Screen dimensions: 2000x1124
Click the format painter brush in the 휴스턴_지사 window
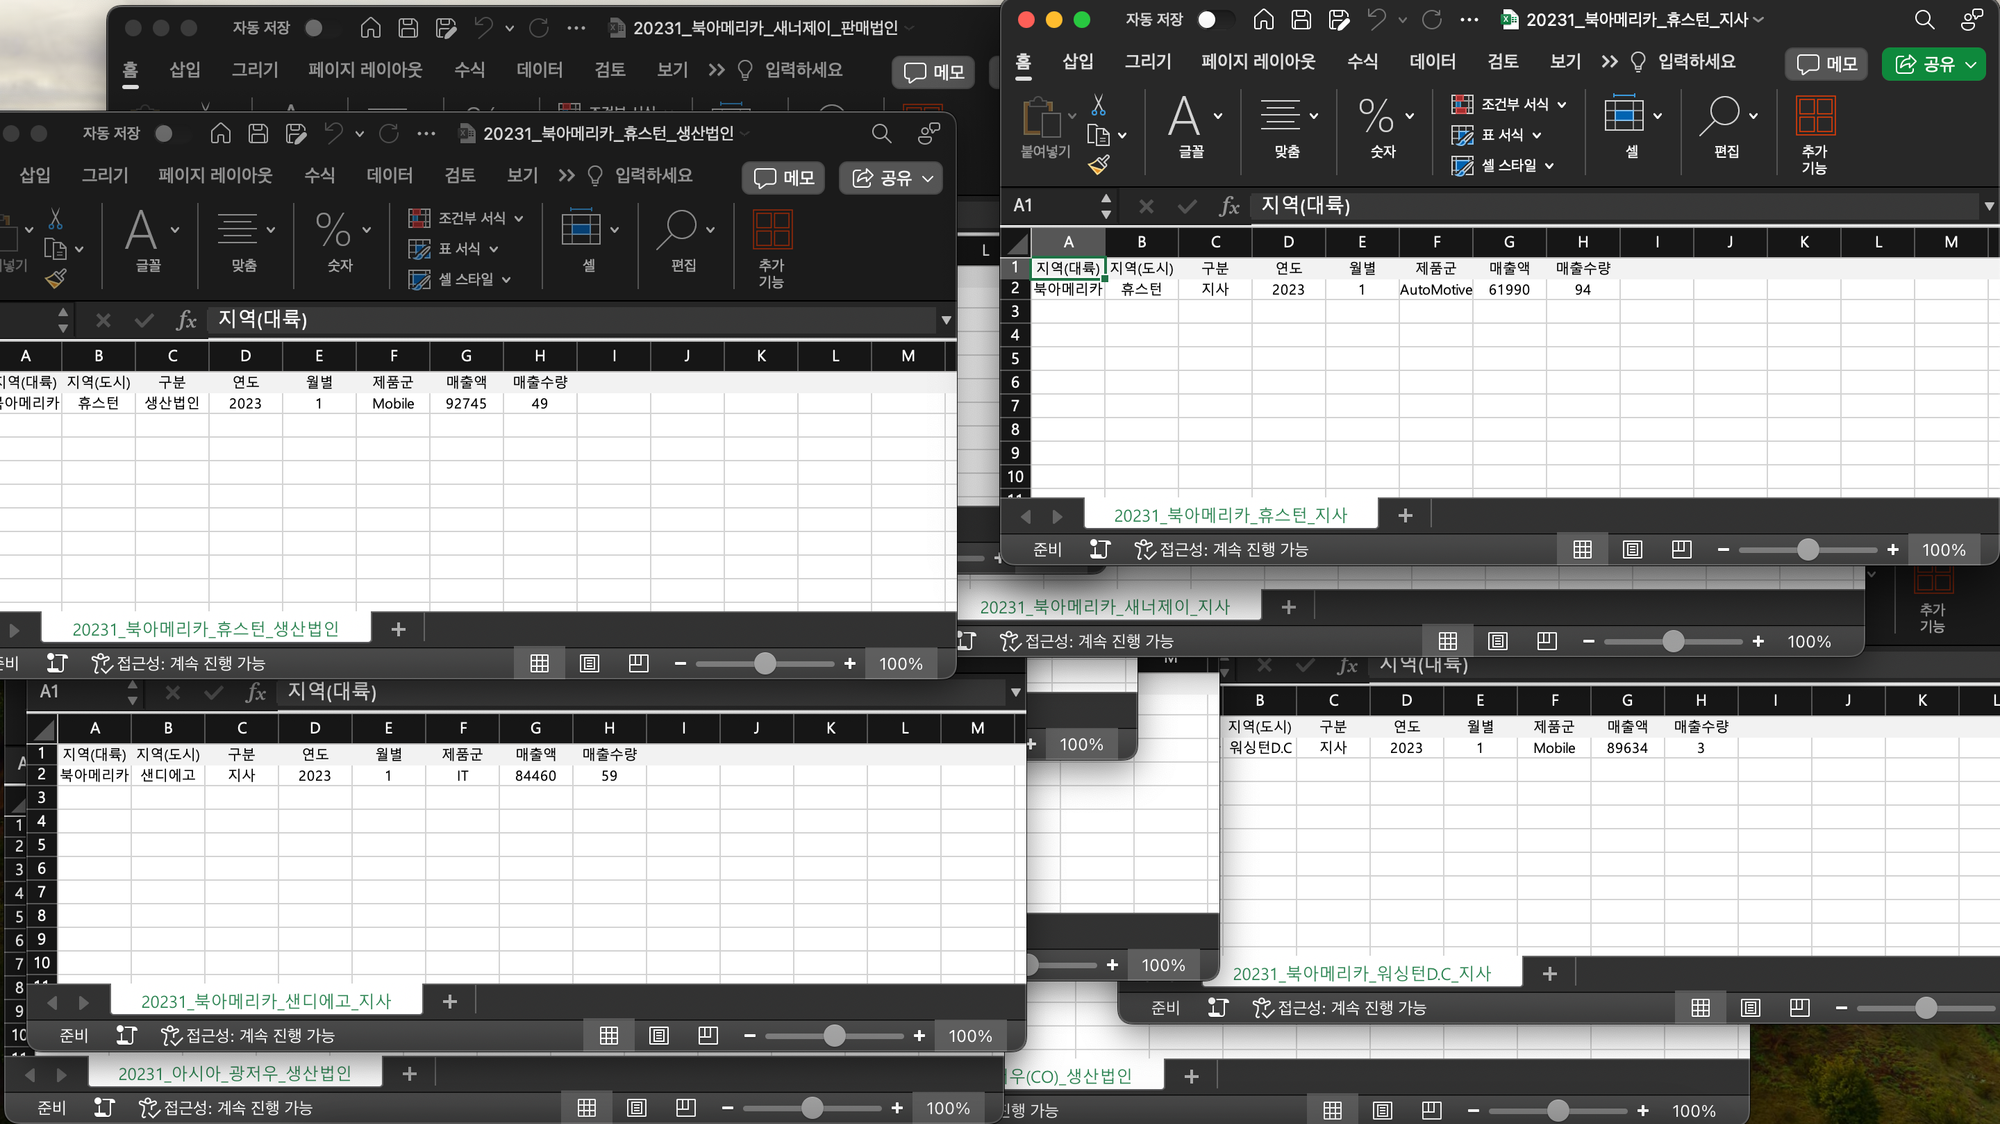click(1098, 165)
